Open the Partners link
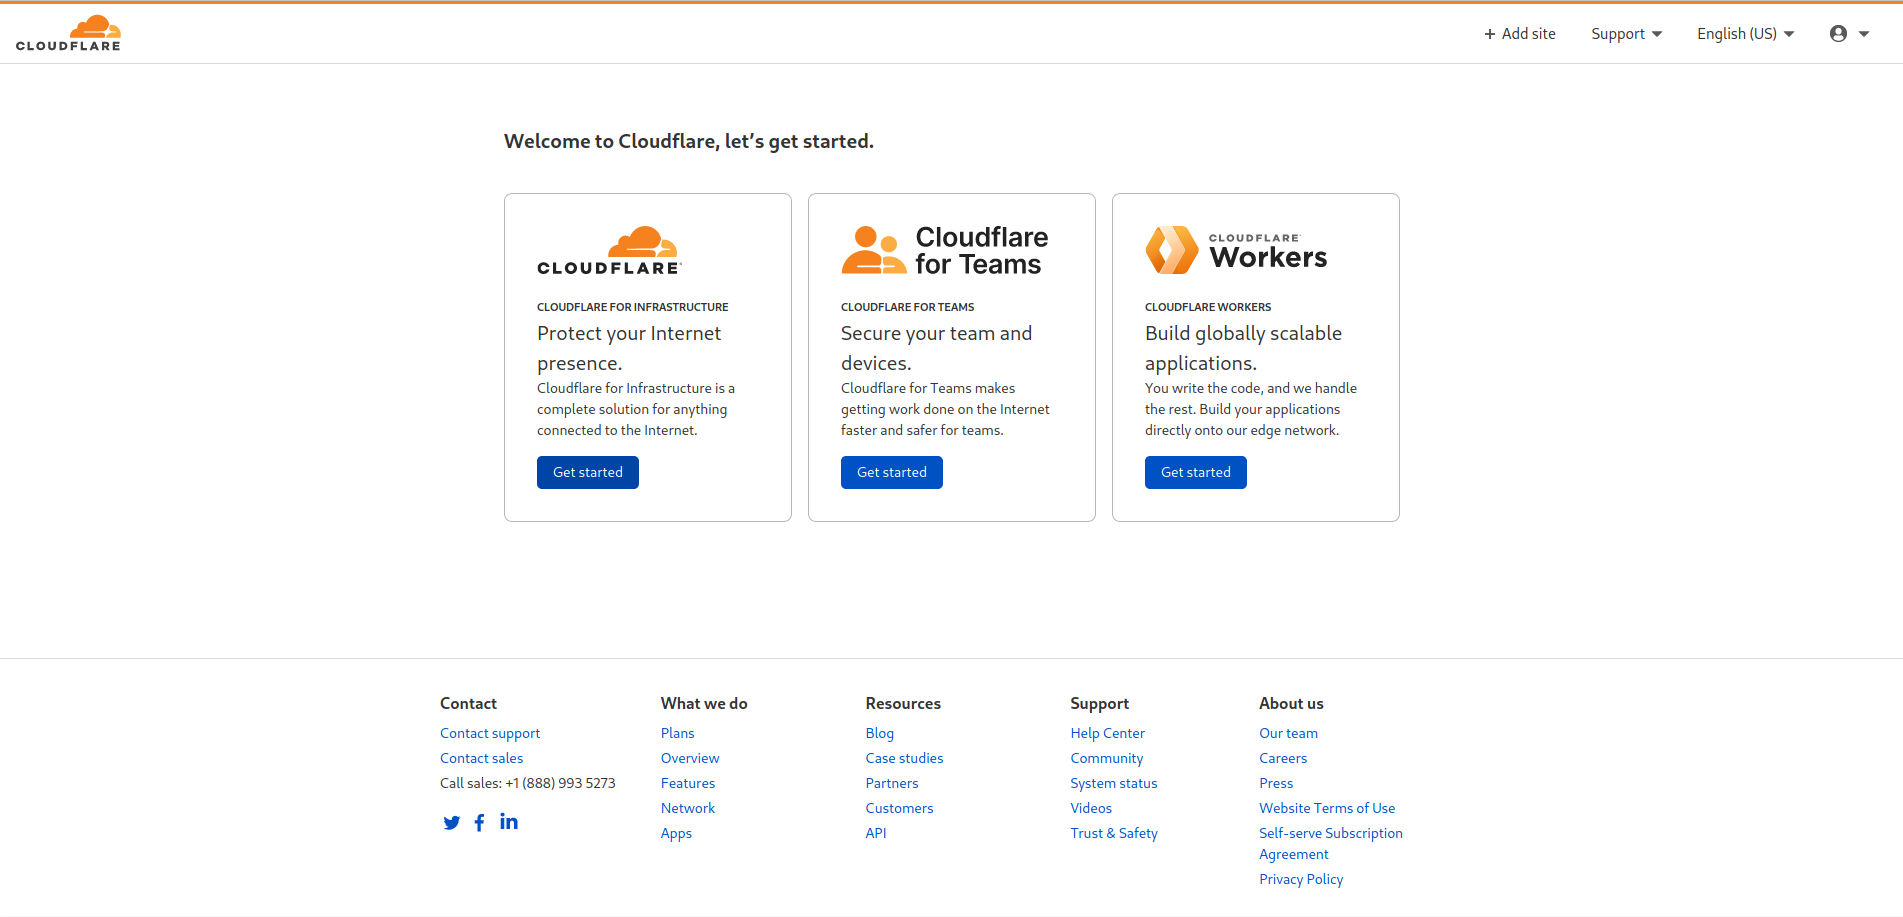This screenshot has width=1903, height=917. click(x=892, y=783)
